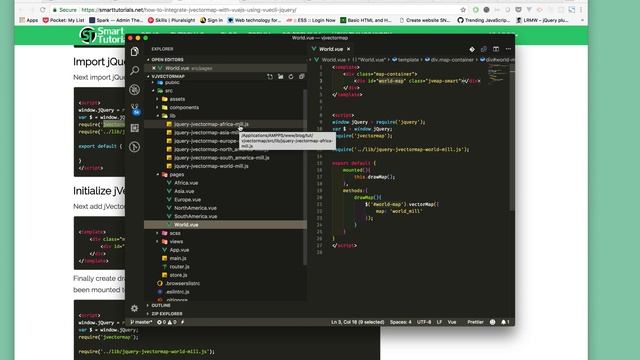Click div.map-container breadcrumb in editor
640x360 pixels.
click(449, 60)
